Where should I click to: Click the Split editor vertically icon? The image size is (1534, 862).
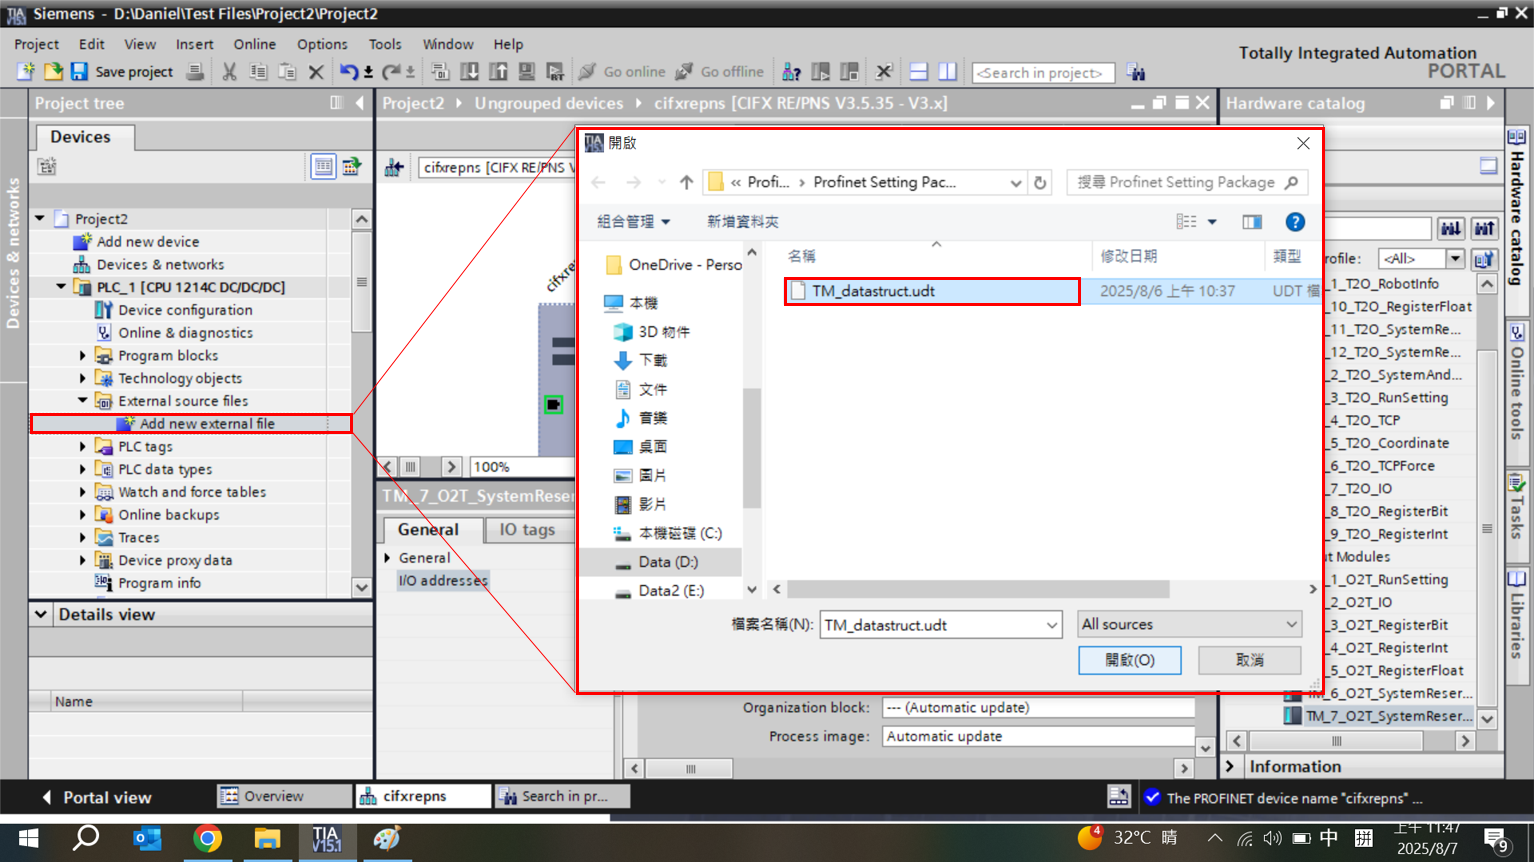click(x=946, y=72)
